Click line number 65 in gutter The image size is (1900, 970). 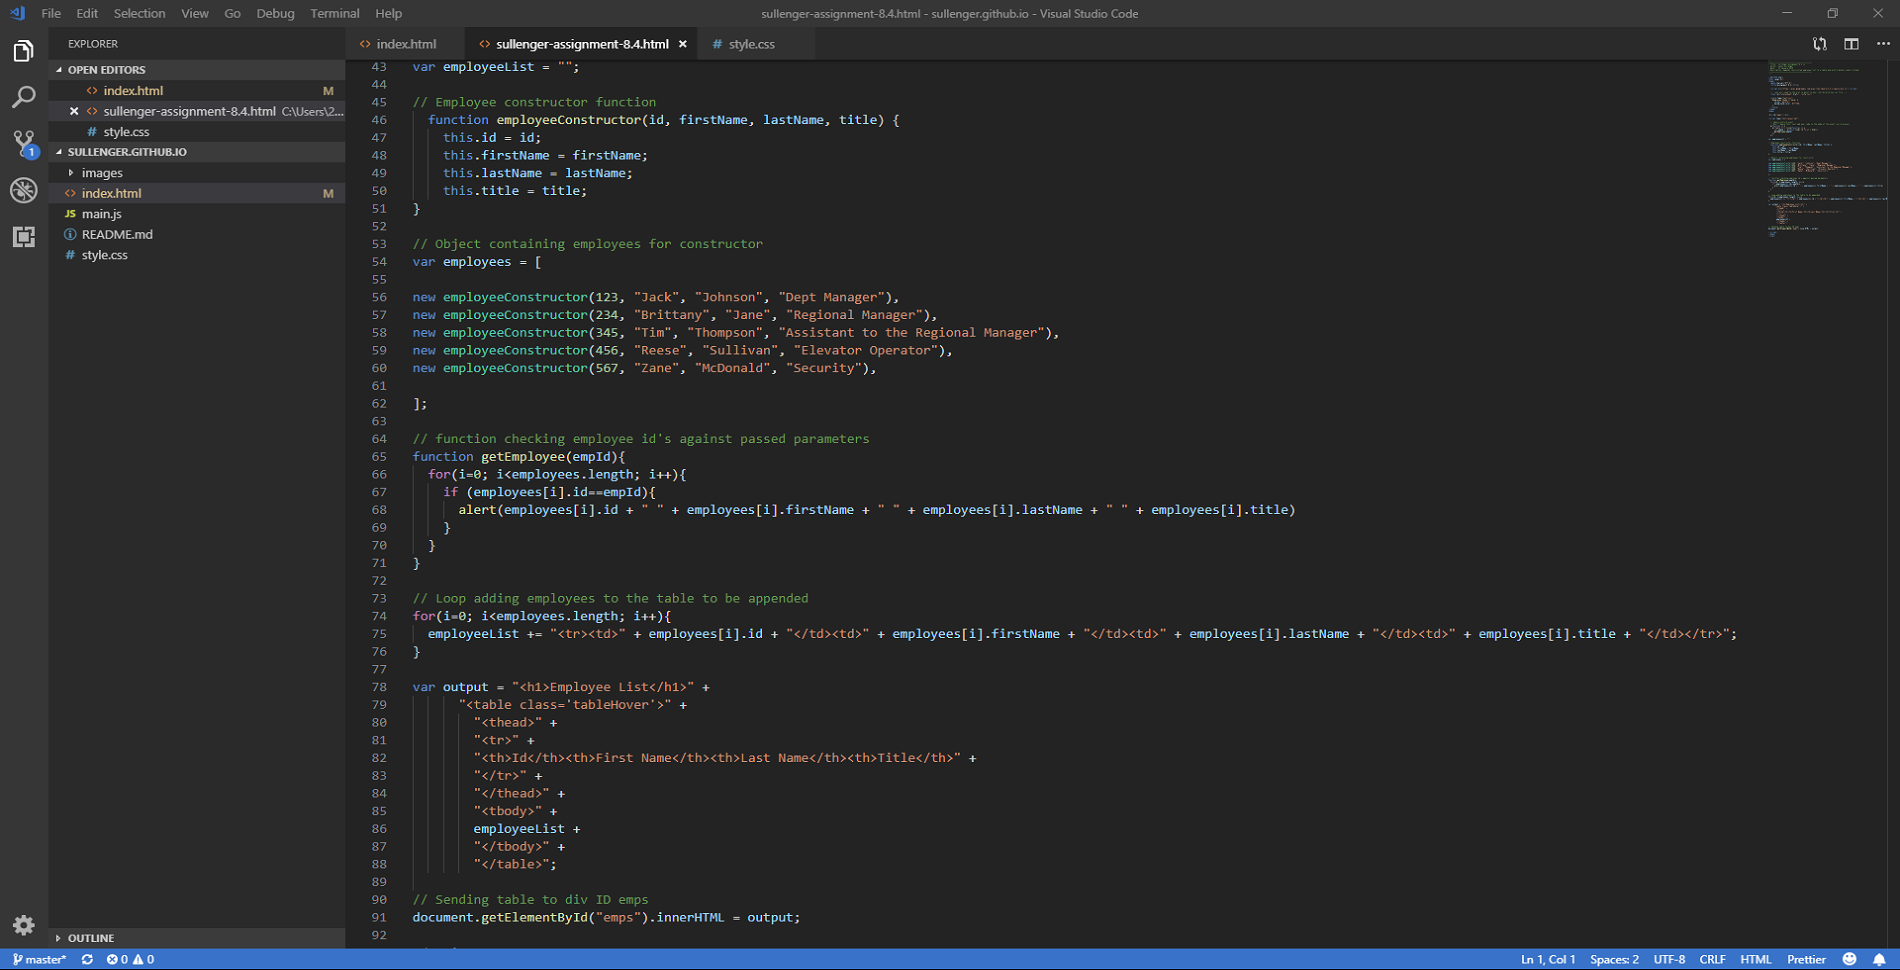pyautogui.click(x=379, y=457)
